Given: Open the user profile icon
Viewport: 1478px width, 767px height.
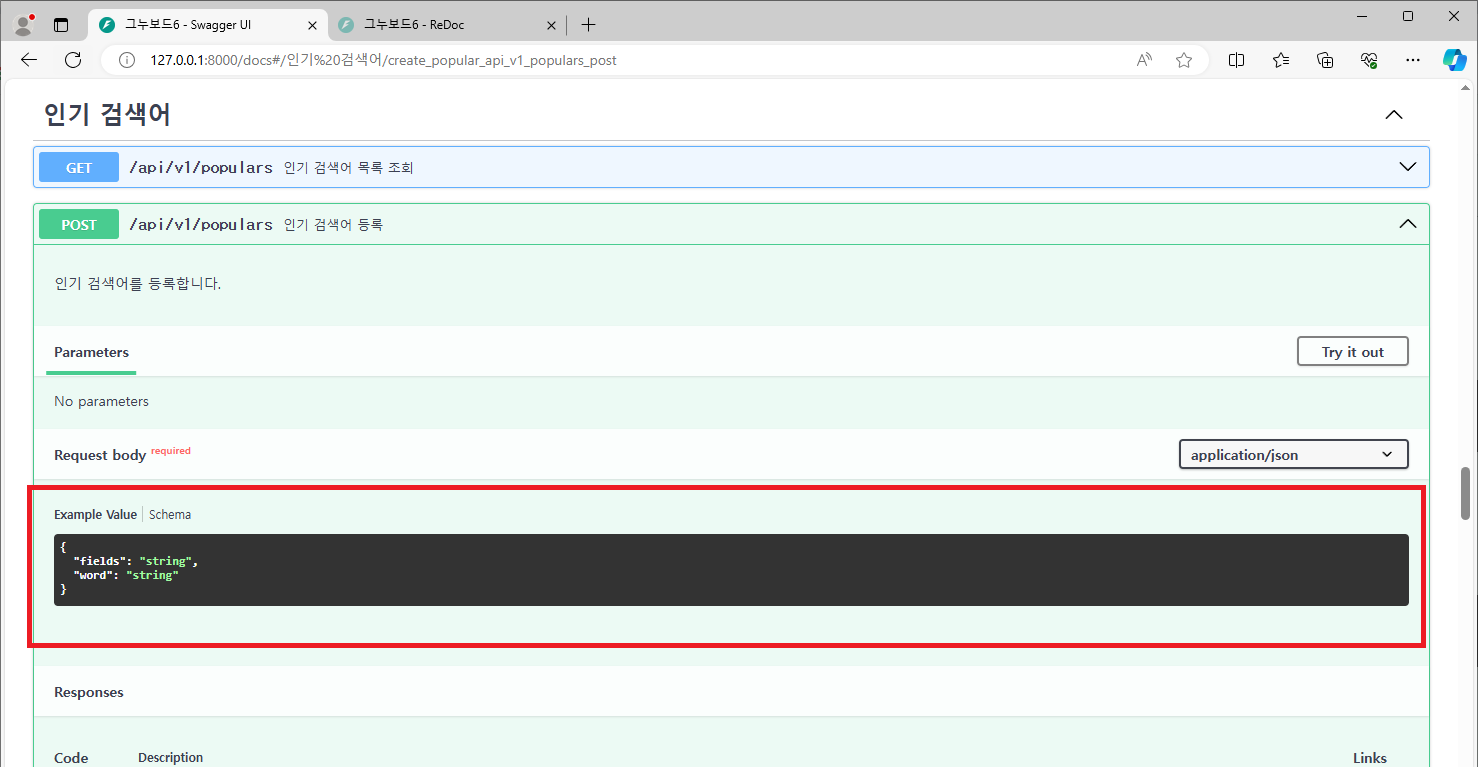Looking at the screenshot, I should coord(24,25).
